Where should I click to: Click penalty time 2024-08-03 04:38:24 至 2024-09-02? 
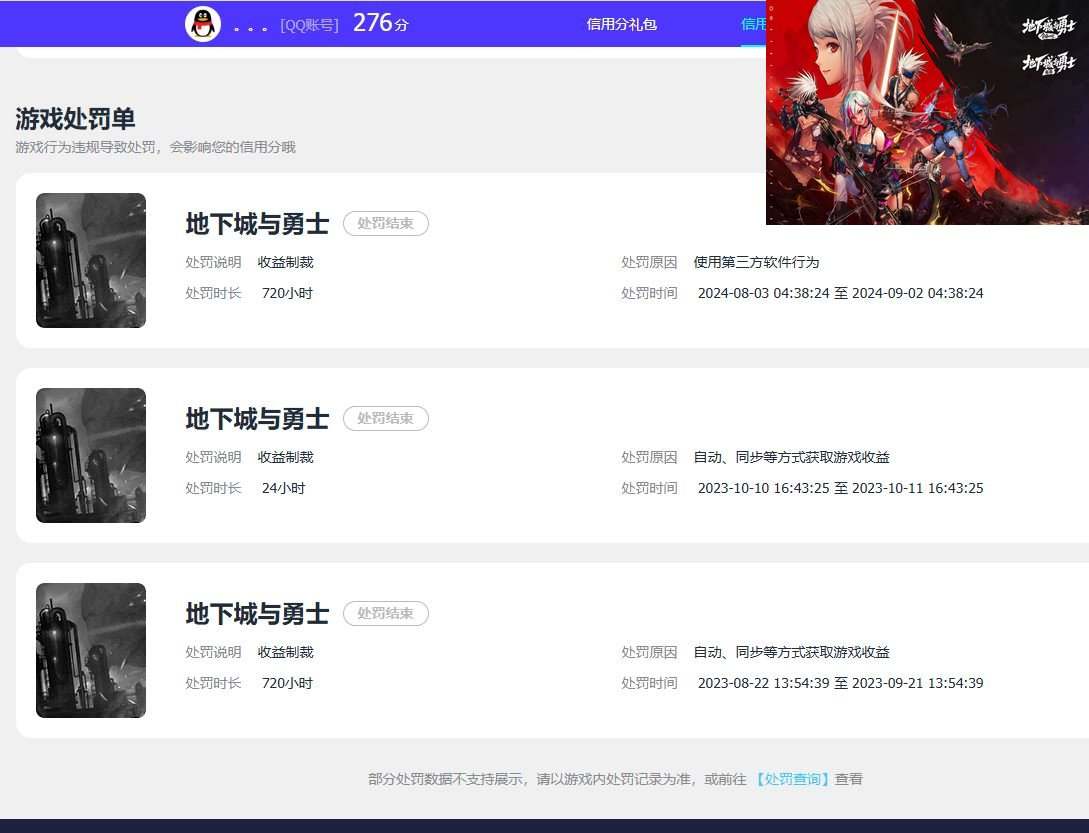(x=840, y=293)
